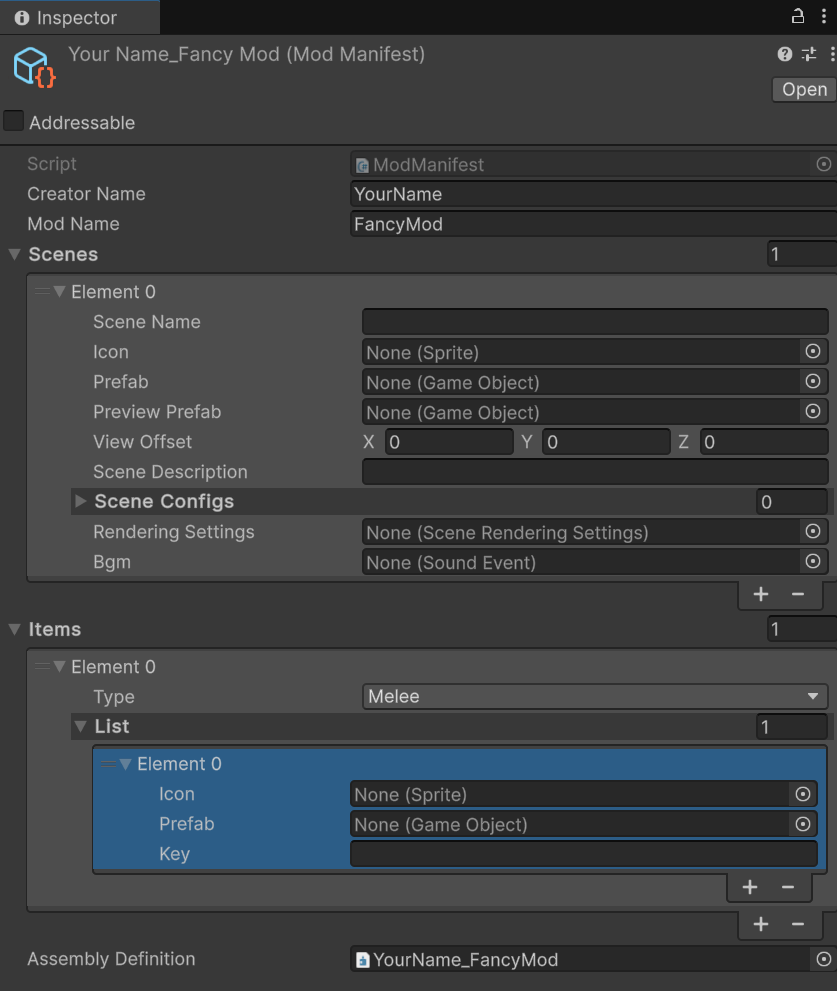Collapse the Items list foldout
This screenshot has height=991, width=837.
click(13, 629)
